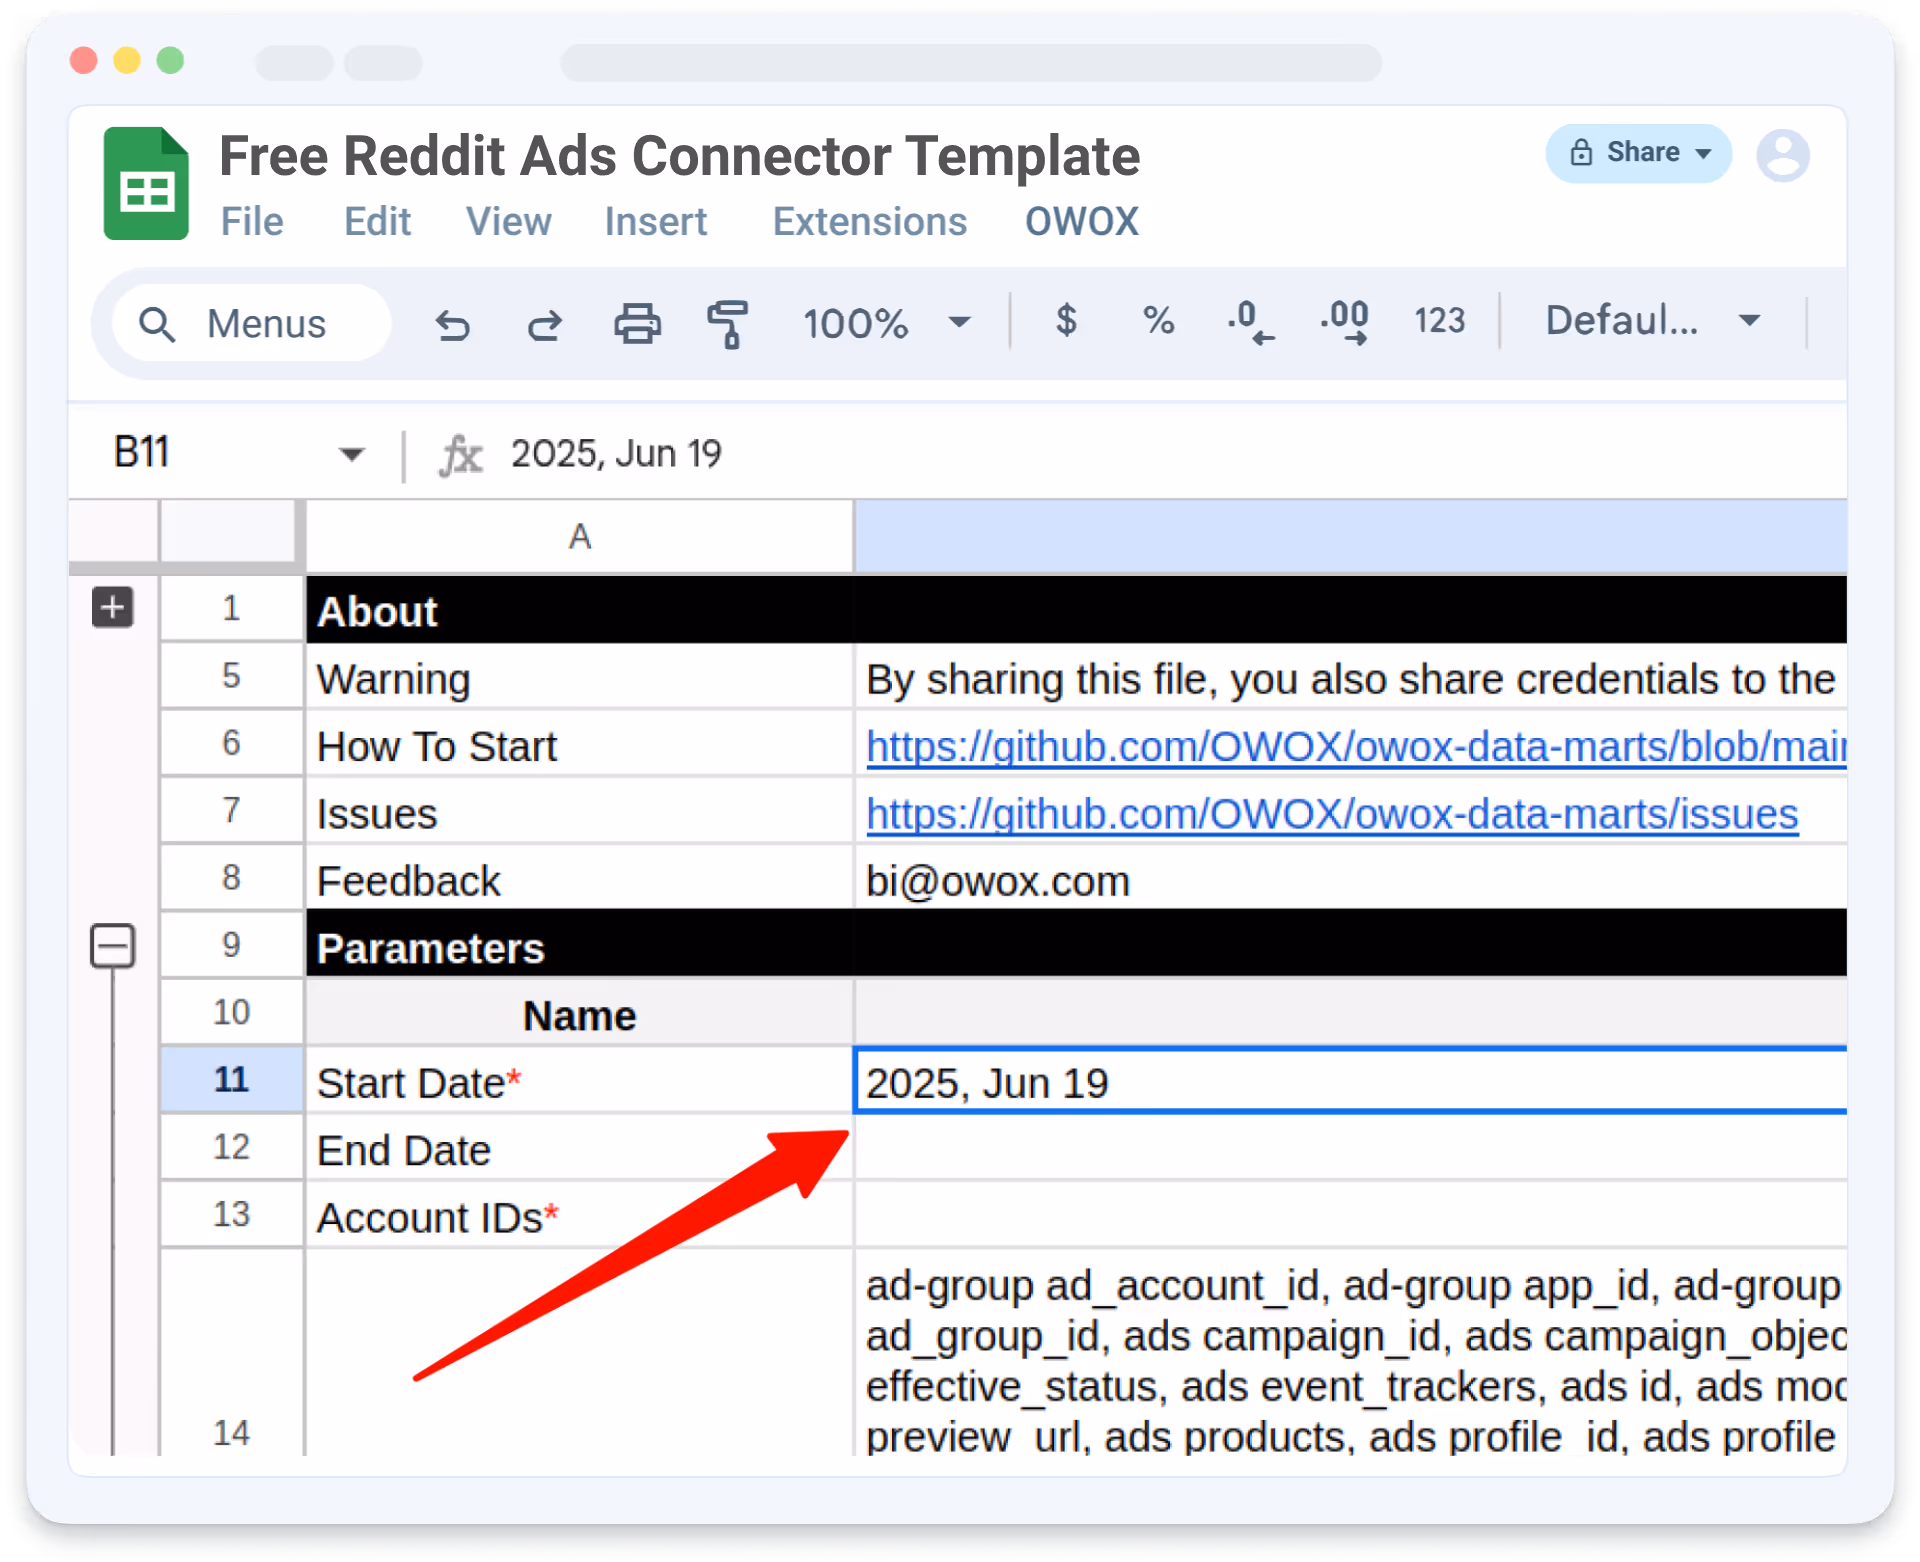Increase decimal places icon
Screen dimensions: 1920x1562
[1344, 323]
